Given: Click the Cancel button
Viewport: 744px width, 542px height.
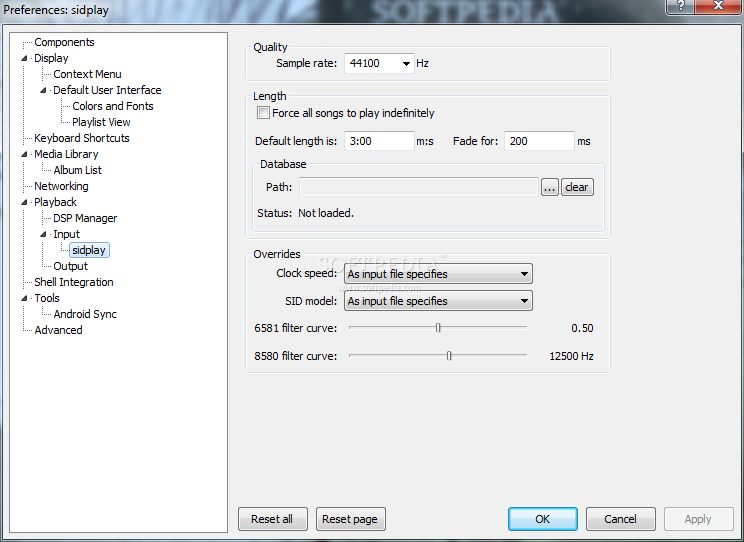Looking at the screenshot, I should (x=621, y=519).
